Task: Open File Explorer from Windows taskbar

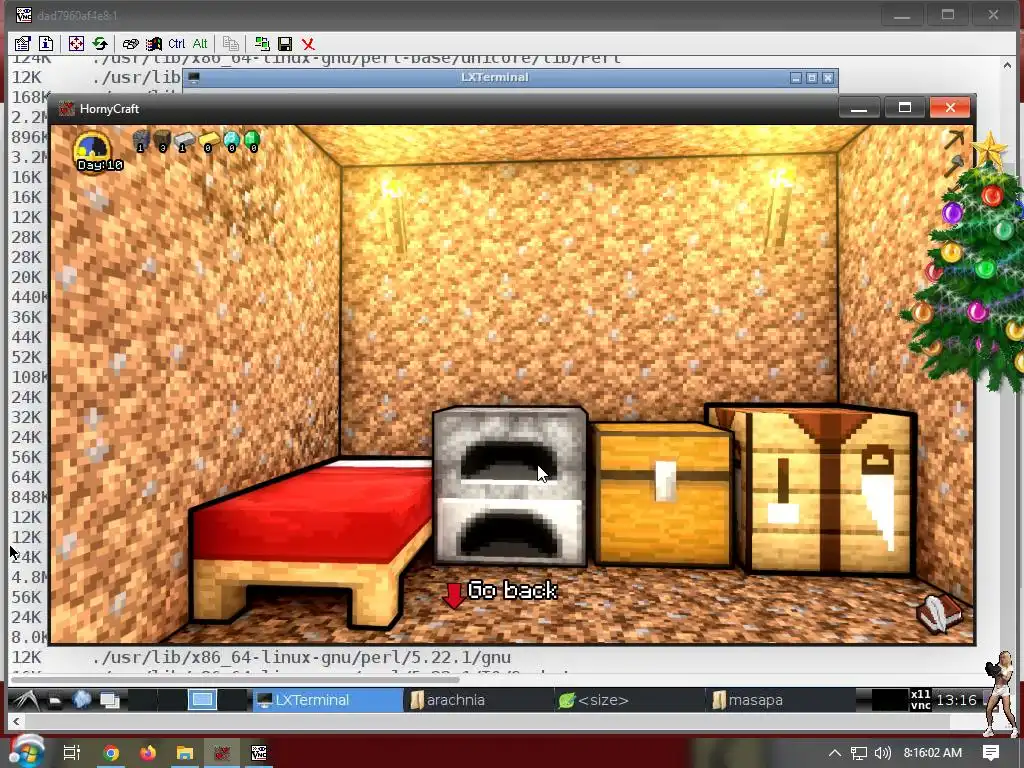Action: 185,753
